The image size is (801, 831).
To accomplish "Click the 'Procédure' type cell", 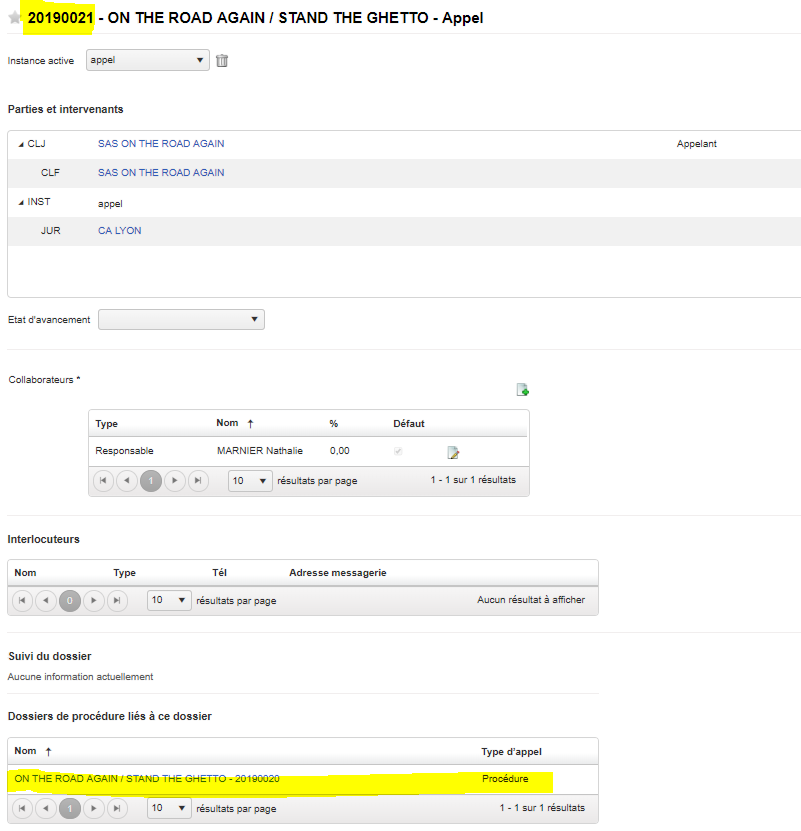I will point(505,779).
